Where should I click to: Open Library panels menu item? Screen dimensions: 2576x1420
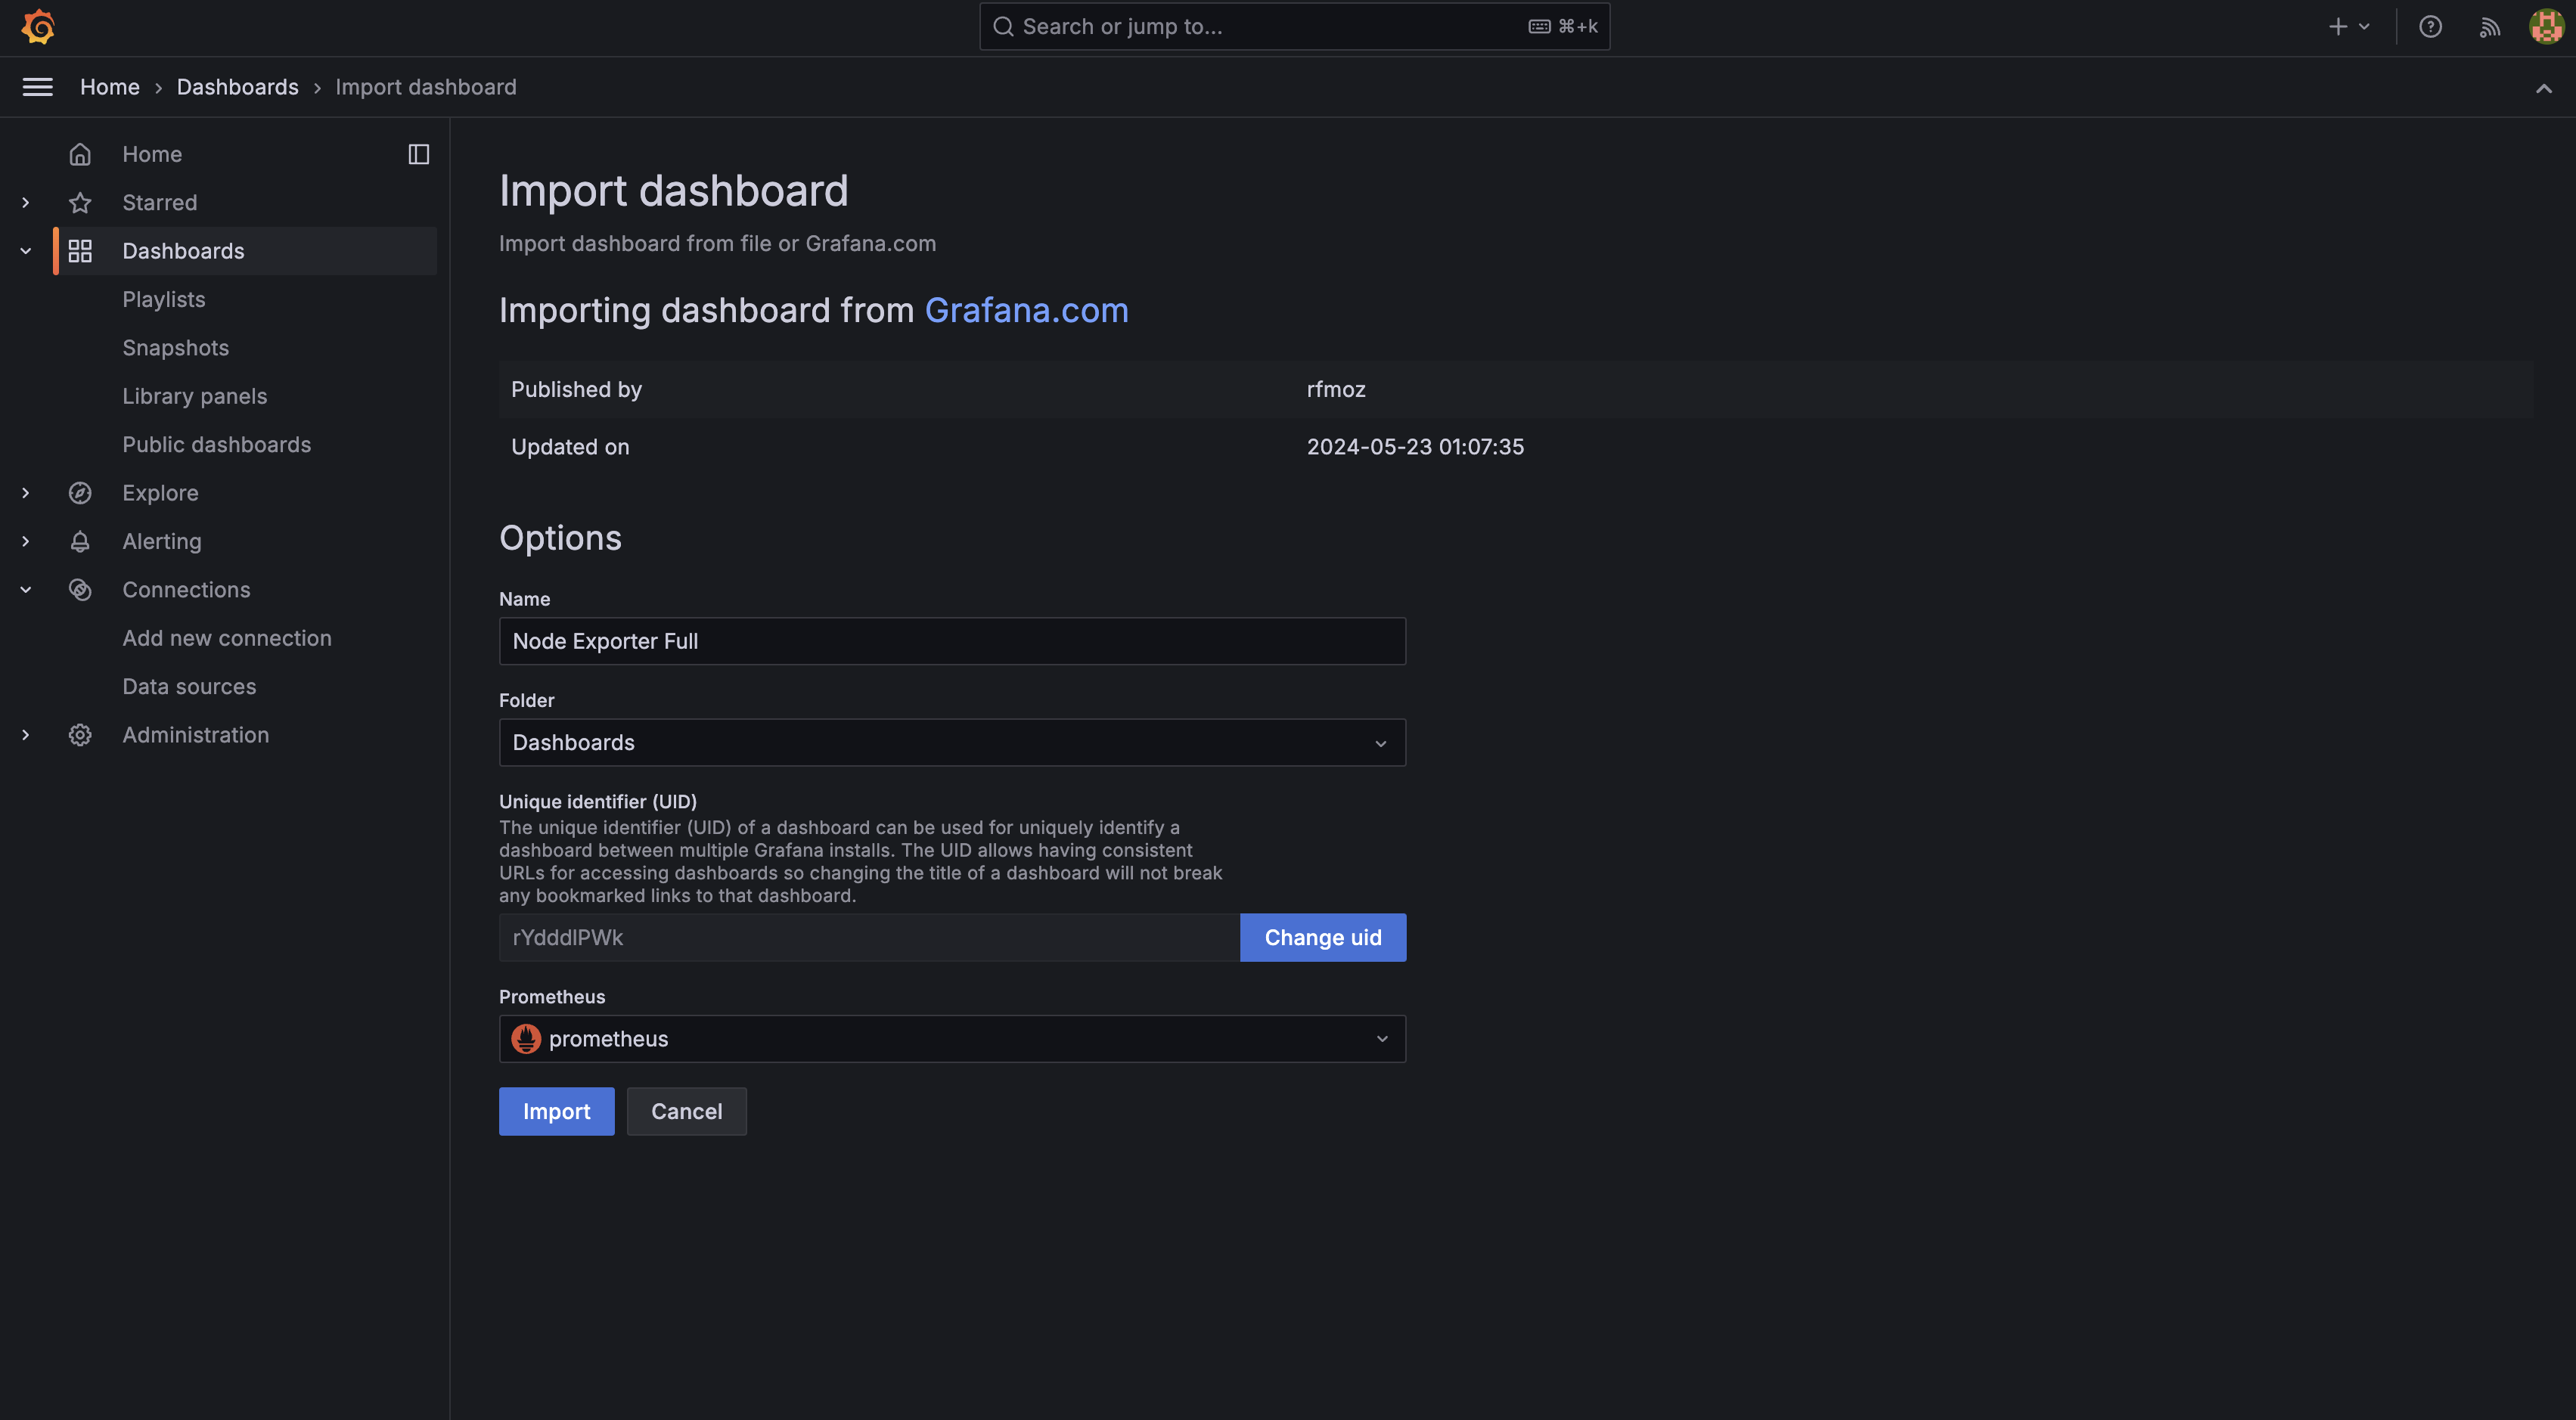tap(195, 396)
